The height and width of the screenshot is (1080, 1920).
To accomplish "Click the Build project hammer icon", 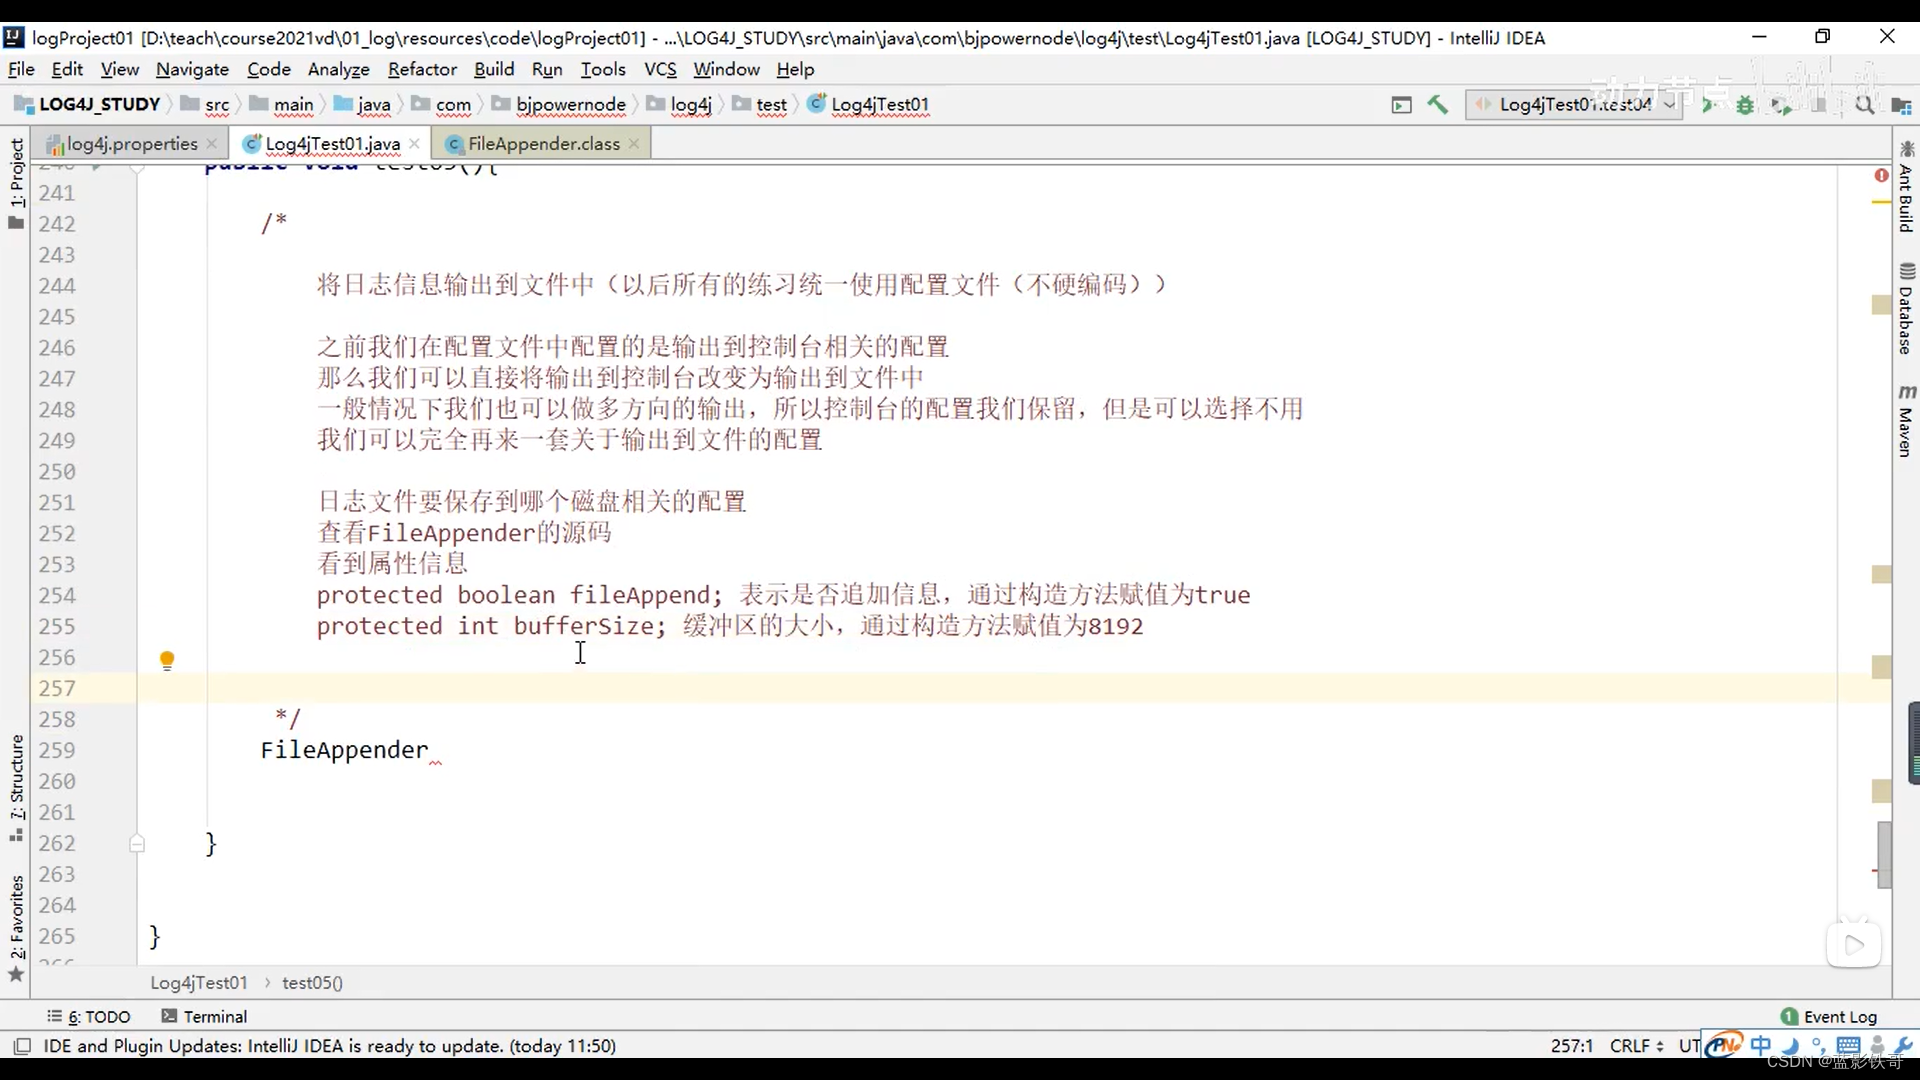I will [x=1438, y=104].
